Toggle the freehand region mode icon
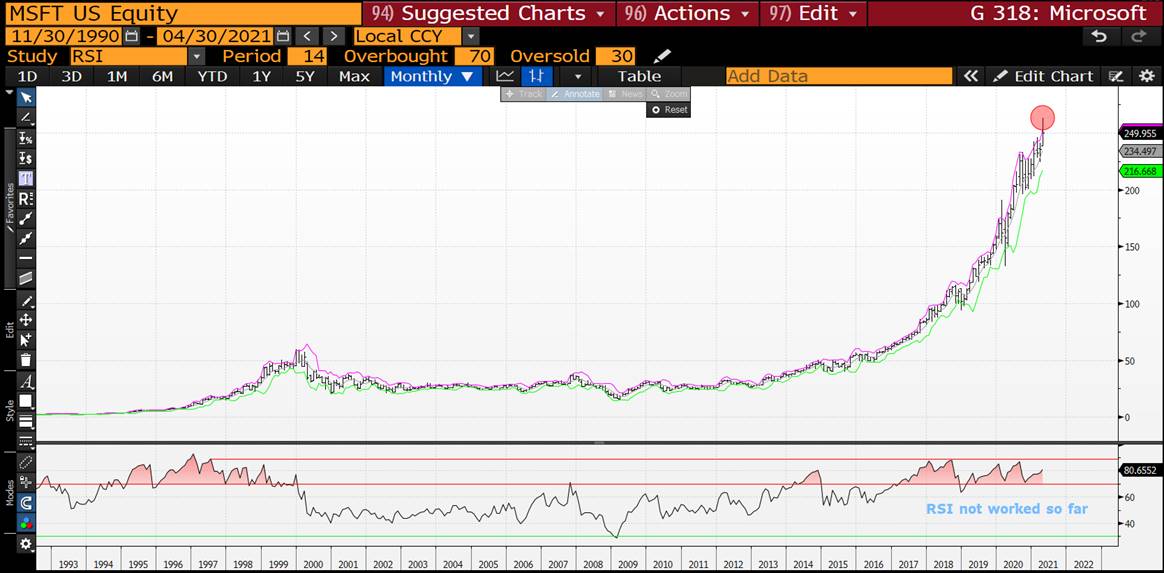This screenshot has height=573, width=1164. [x=26, y=462]
